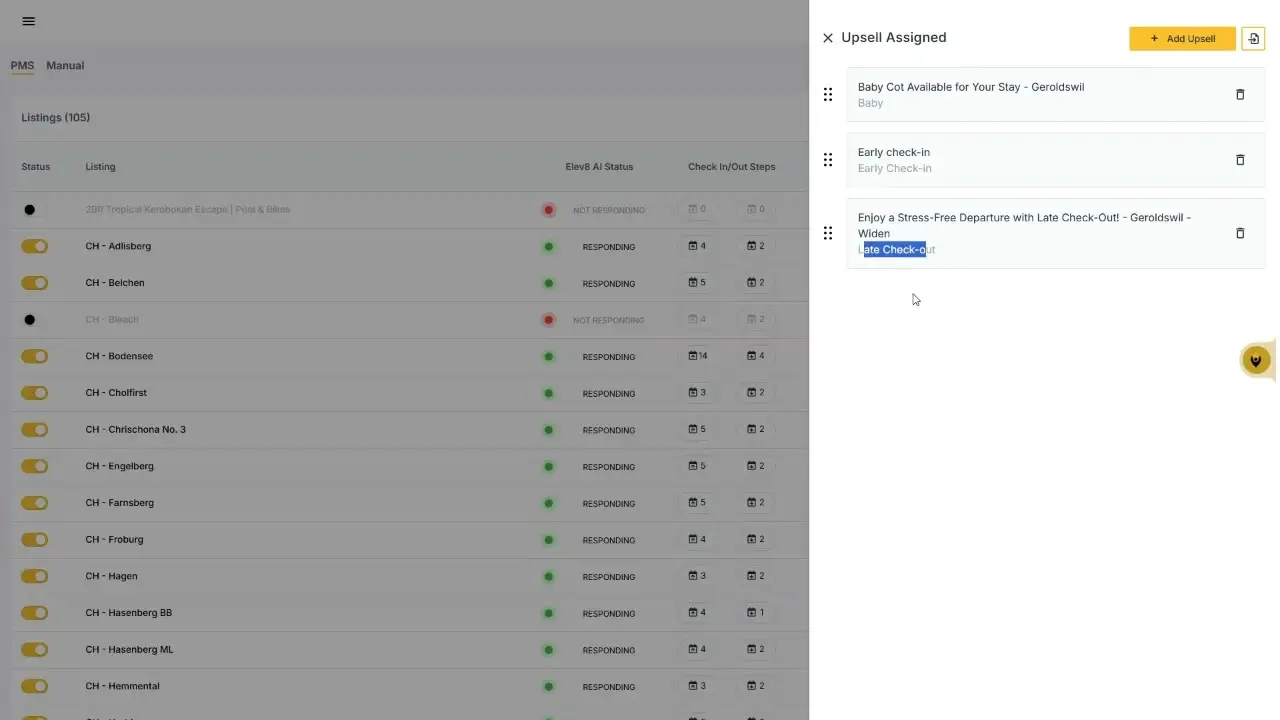This screenshot has height=720, width=1280.
Task: Click the Listings (105) heading
Action: [56, 118]
